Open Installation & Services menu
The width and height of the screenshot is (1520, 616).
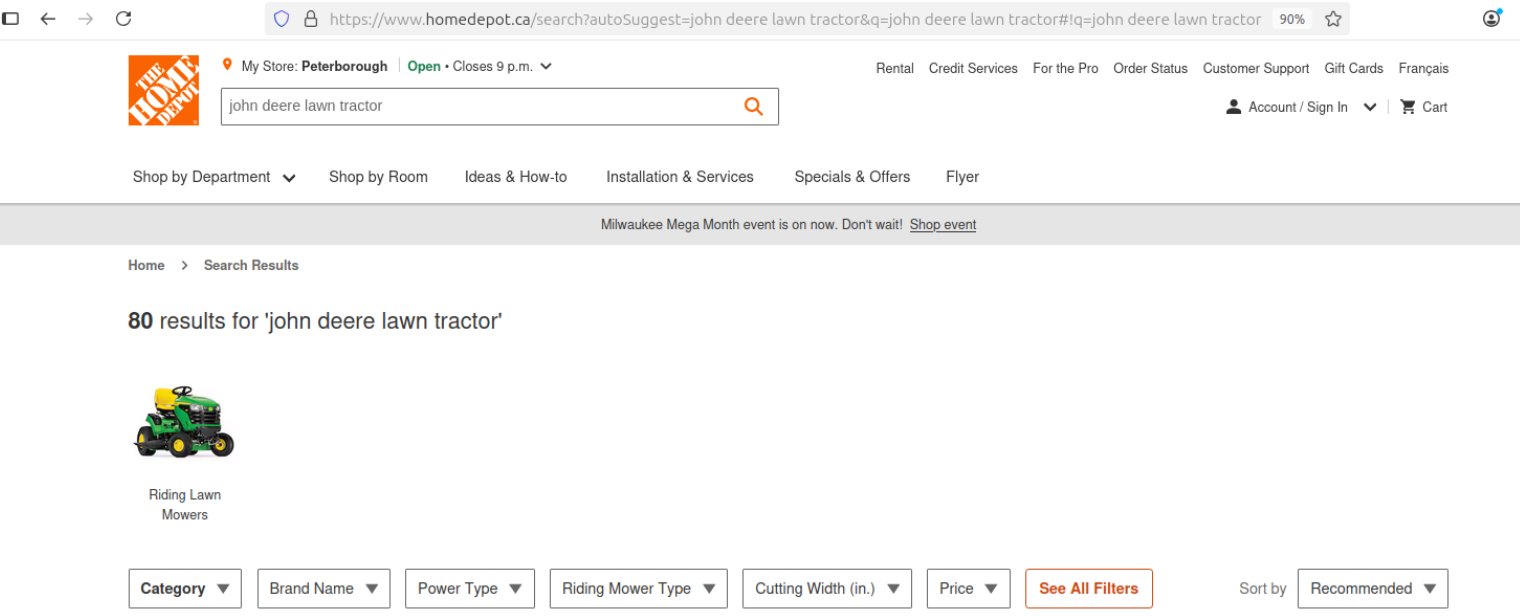680,177
